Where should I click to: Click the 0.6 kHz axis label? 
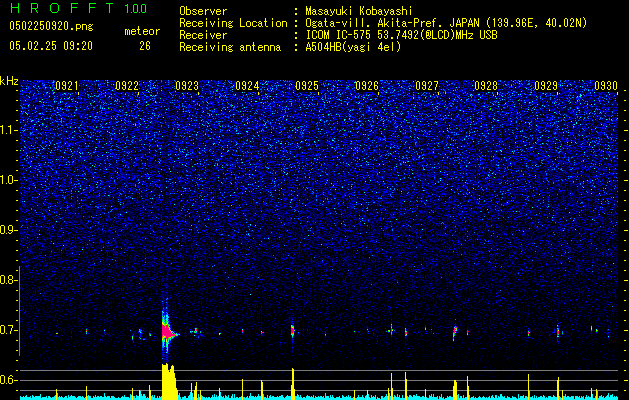(x=9, y=380)
